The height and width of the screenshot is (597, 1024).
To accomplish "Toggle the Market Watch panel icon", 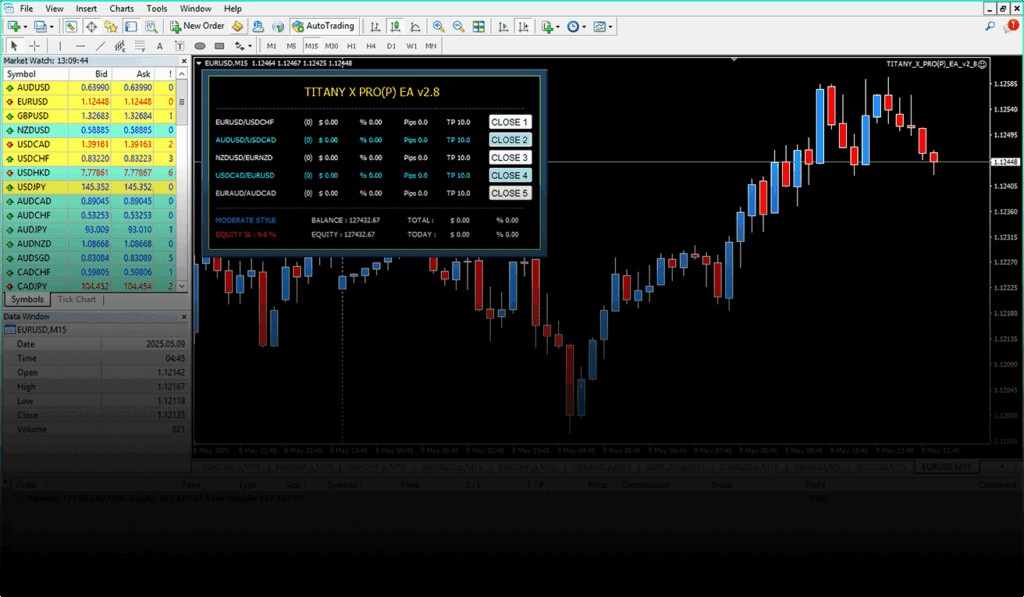I will pos(71,27).
